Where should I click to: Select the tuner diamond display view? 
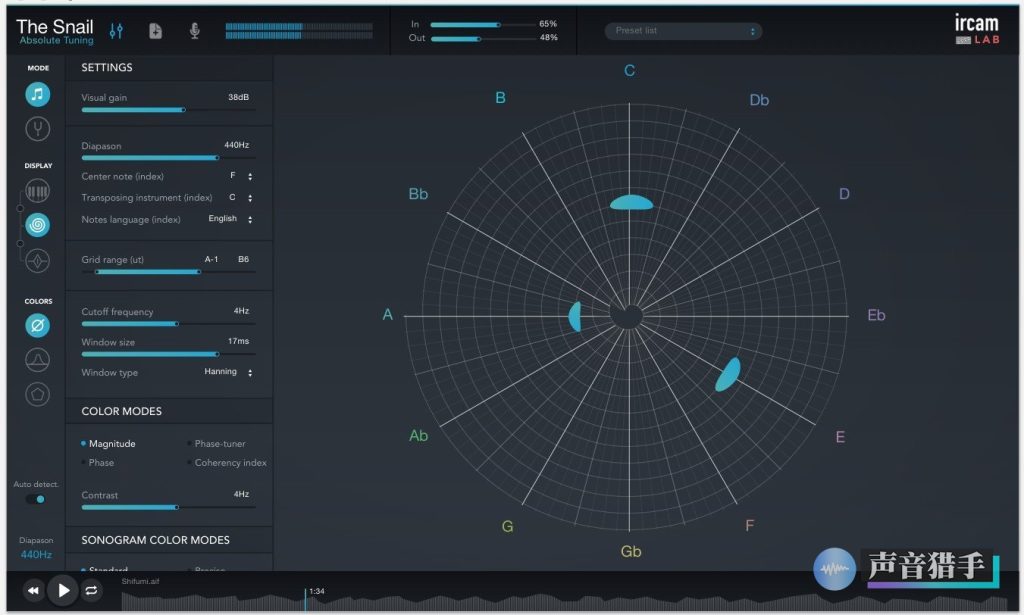click(37, 260)
